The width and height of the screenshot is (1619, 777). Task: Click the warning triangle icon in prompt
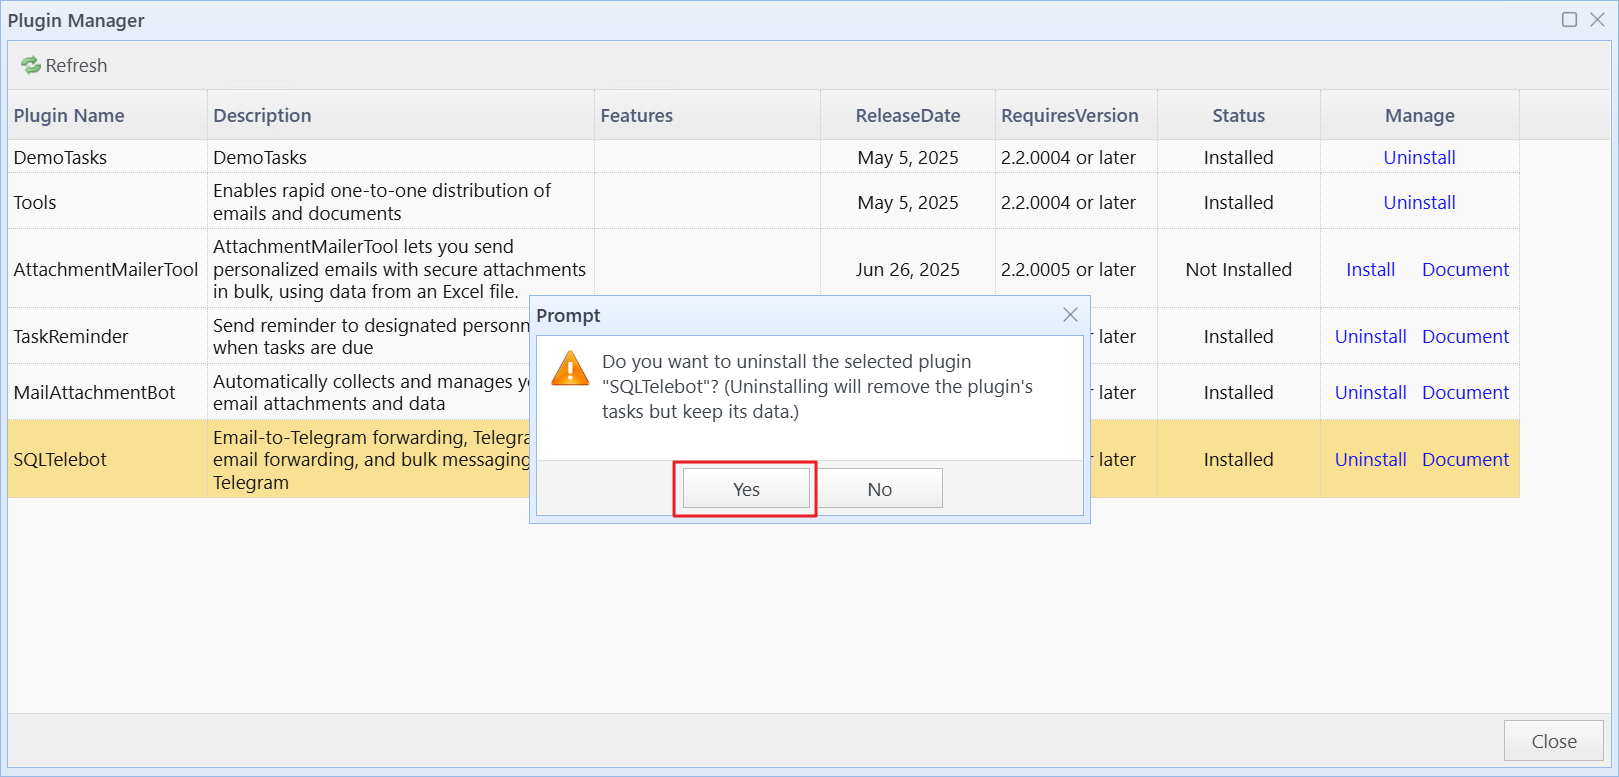point(570,369)
